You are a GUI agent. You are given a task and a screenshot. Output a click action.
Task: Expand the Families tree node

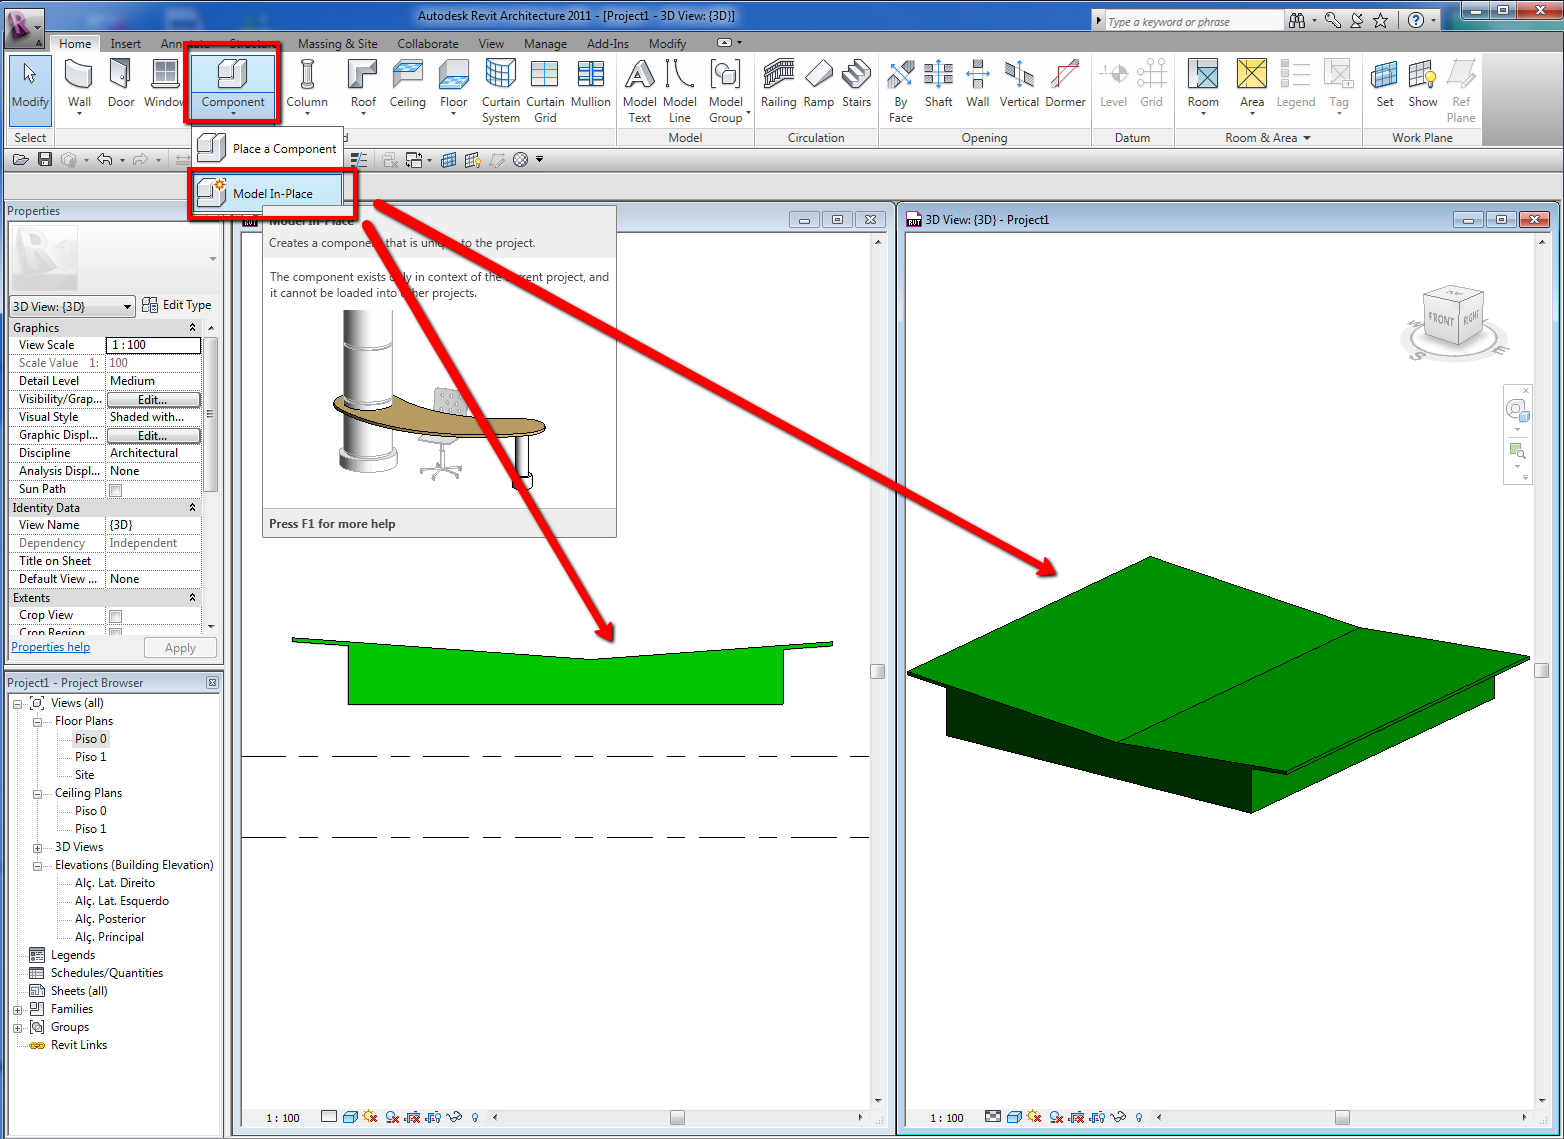pyautogui.click(x=18, y=1010)
